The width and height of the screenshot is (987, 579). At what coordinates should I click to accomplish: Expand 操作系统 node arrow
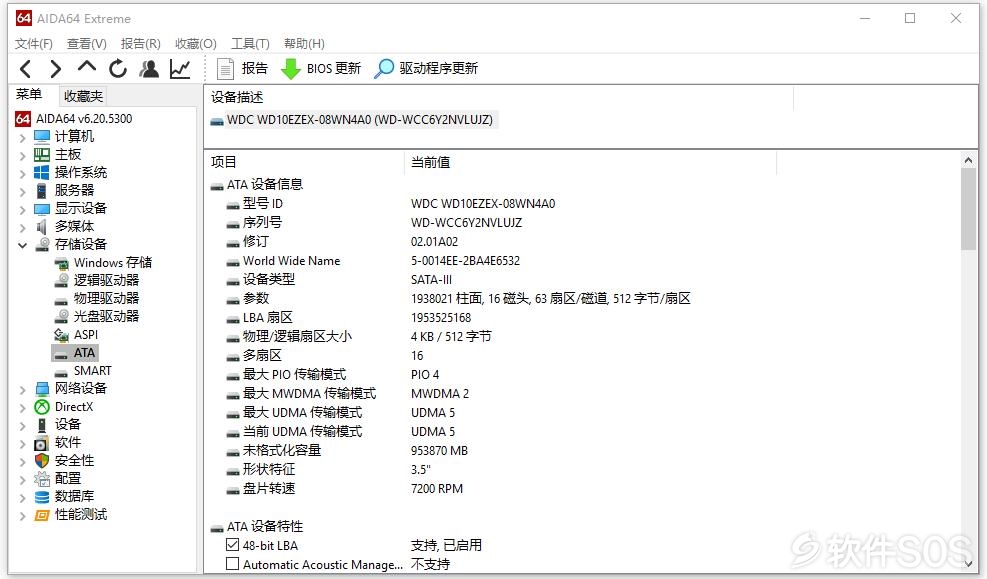pyautogui.click(x=23, y=173)
